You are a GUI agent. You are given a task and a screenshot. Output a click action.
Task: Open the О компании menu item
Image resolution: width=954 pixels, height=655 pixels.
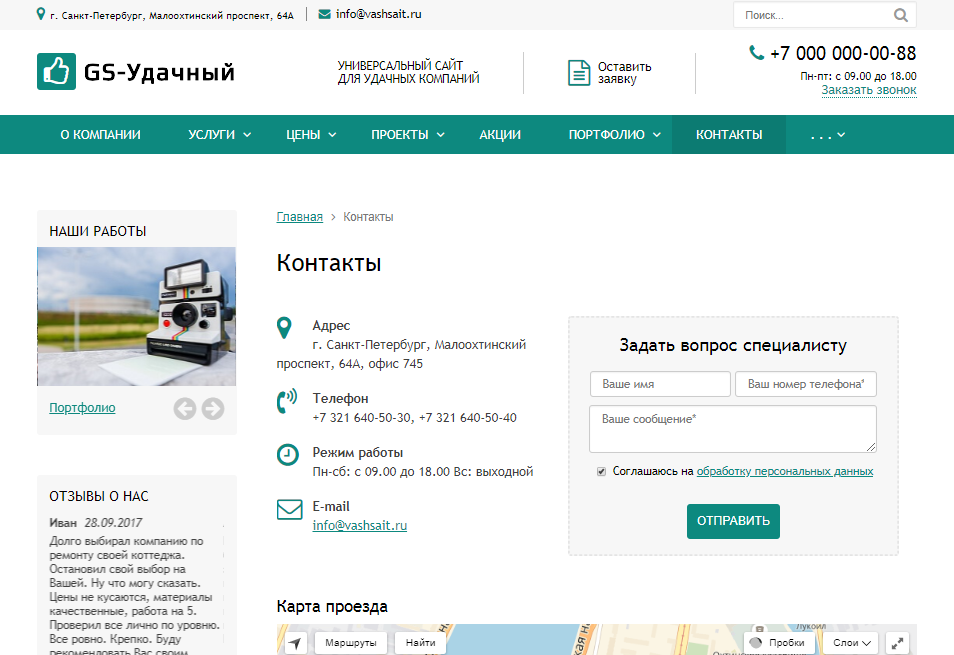coord(100,135)
